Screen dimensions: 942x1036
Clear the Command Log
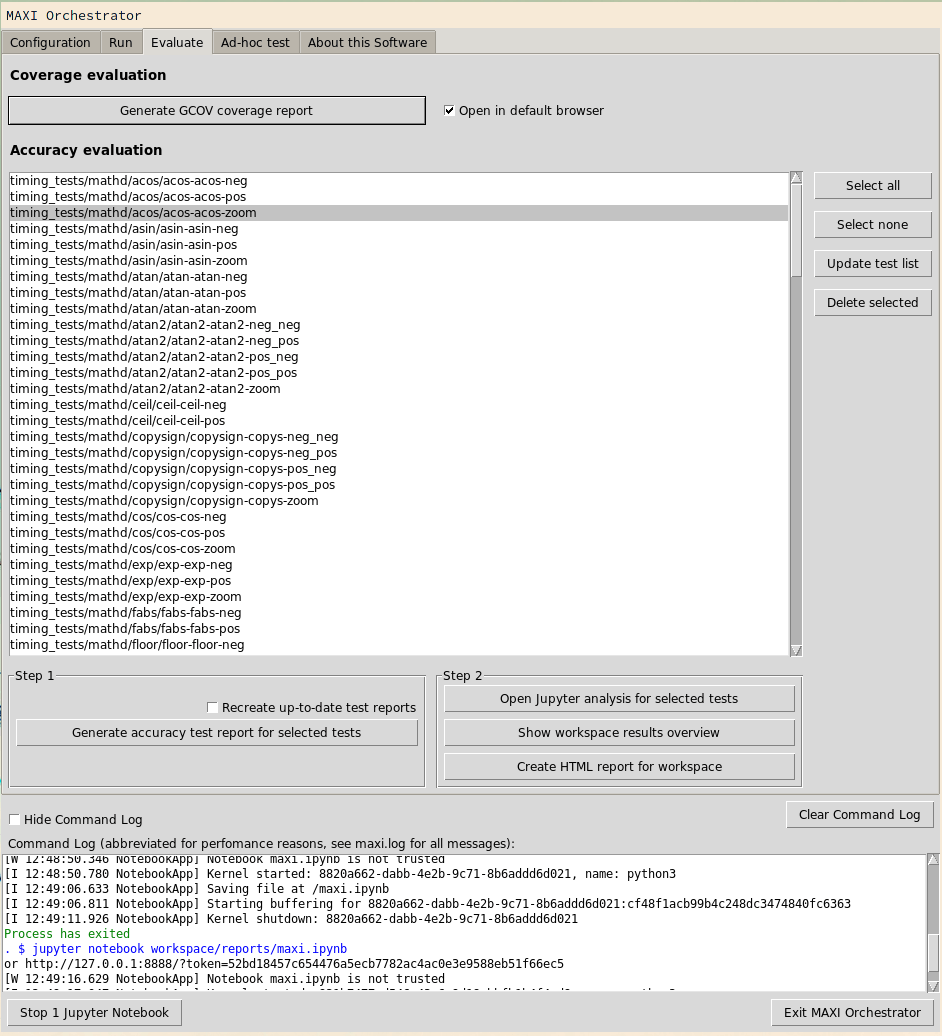click(859, 815)
